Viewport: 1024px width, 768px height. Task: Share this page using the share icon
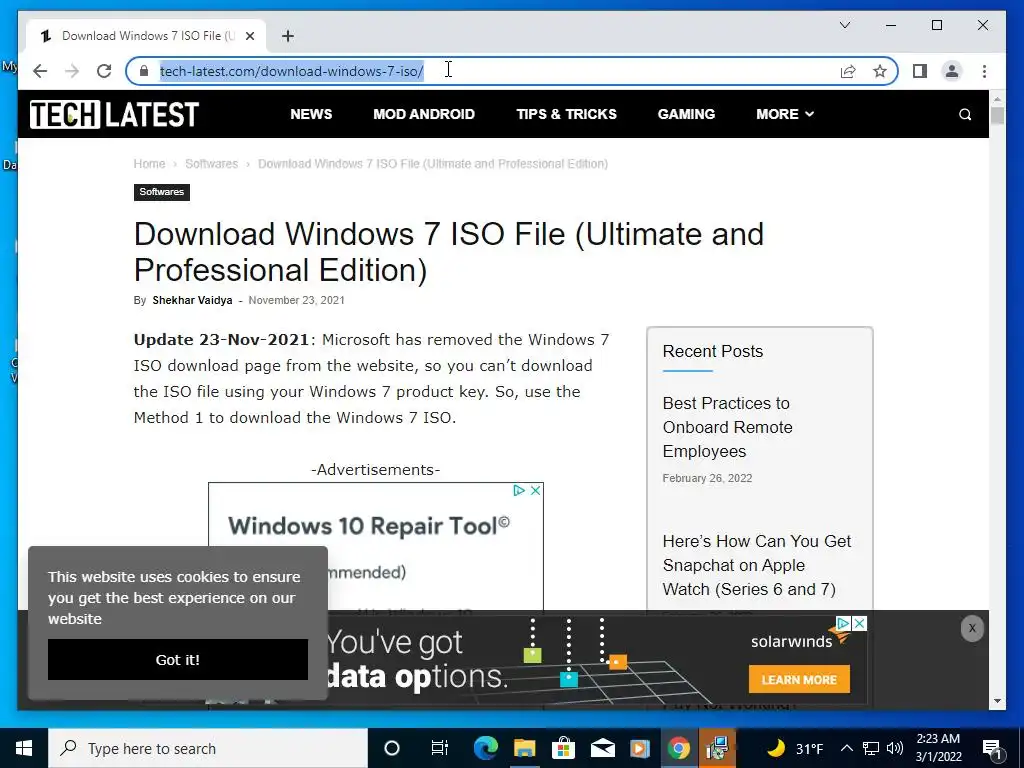click(848, 71)
